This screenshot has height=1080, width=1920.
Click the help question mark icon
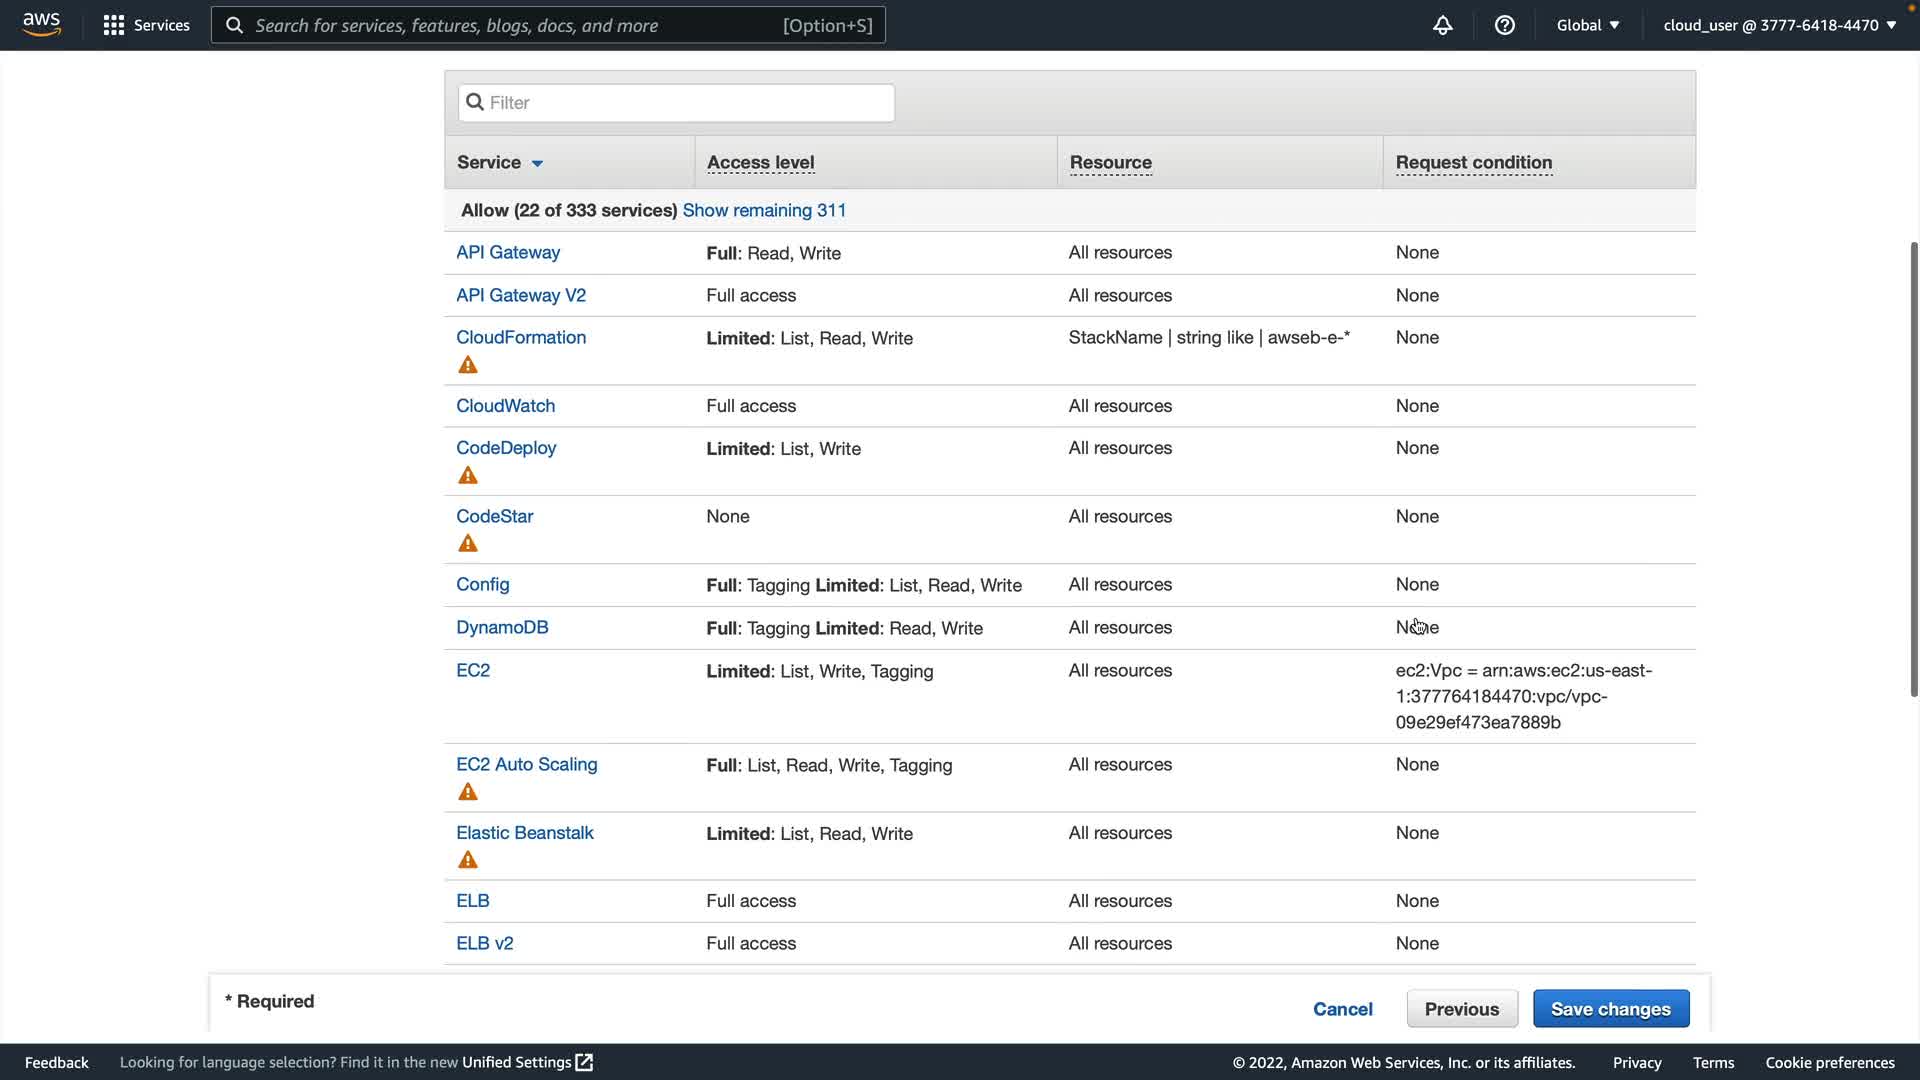click(1504, 25)
